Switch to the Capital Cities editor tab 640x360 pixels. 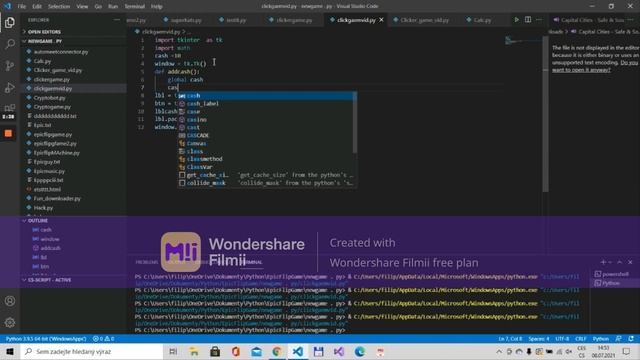tap(589, 20)
